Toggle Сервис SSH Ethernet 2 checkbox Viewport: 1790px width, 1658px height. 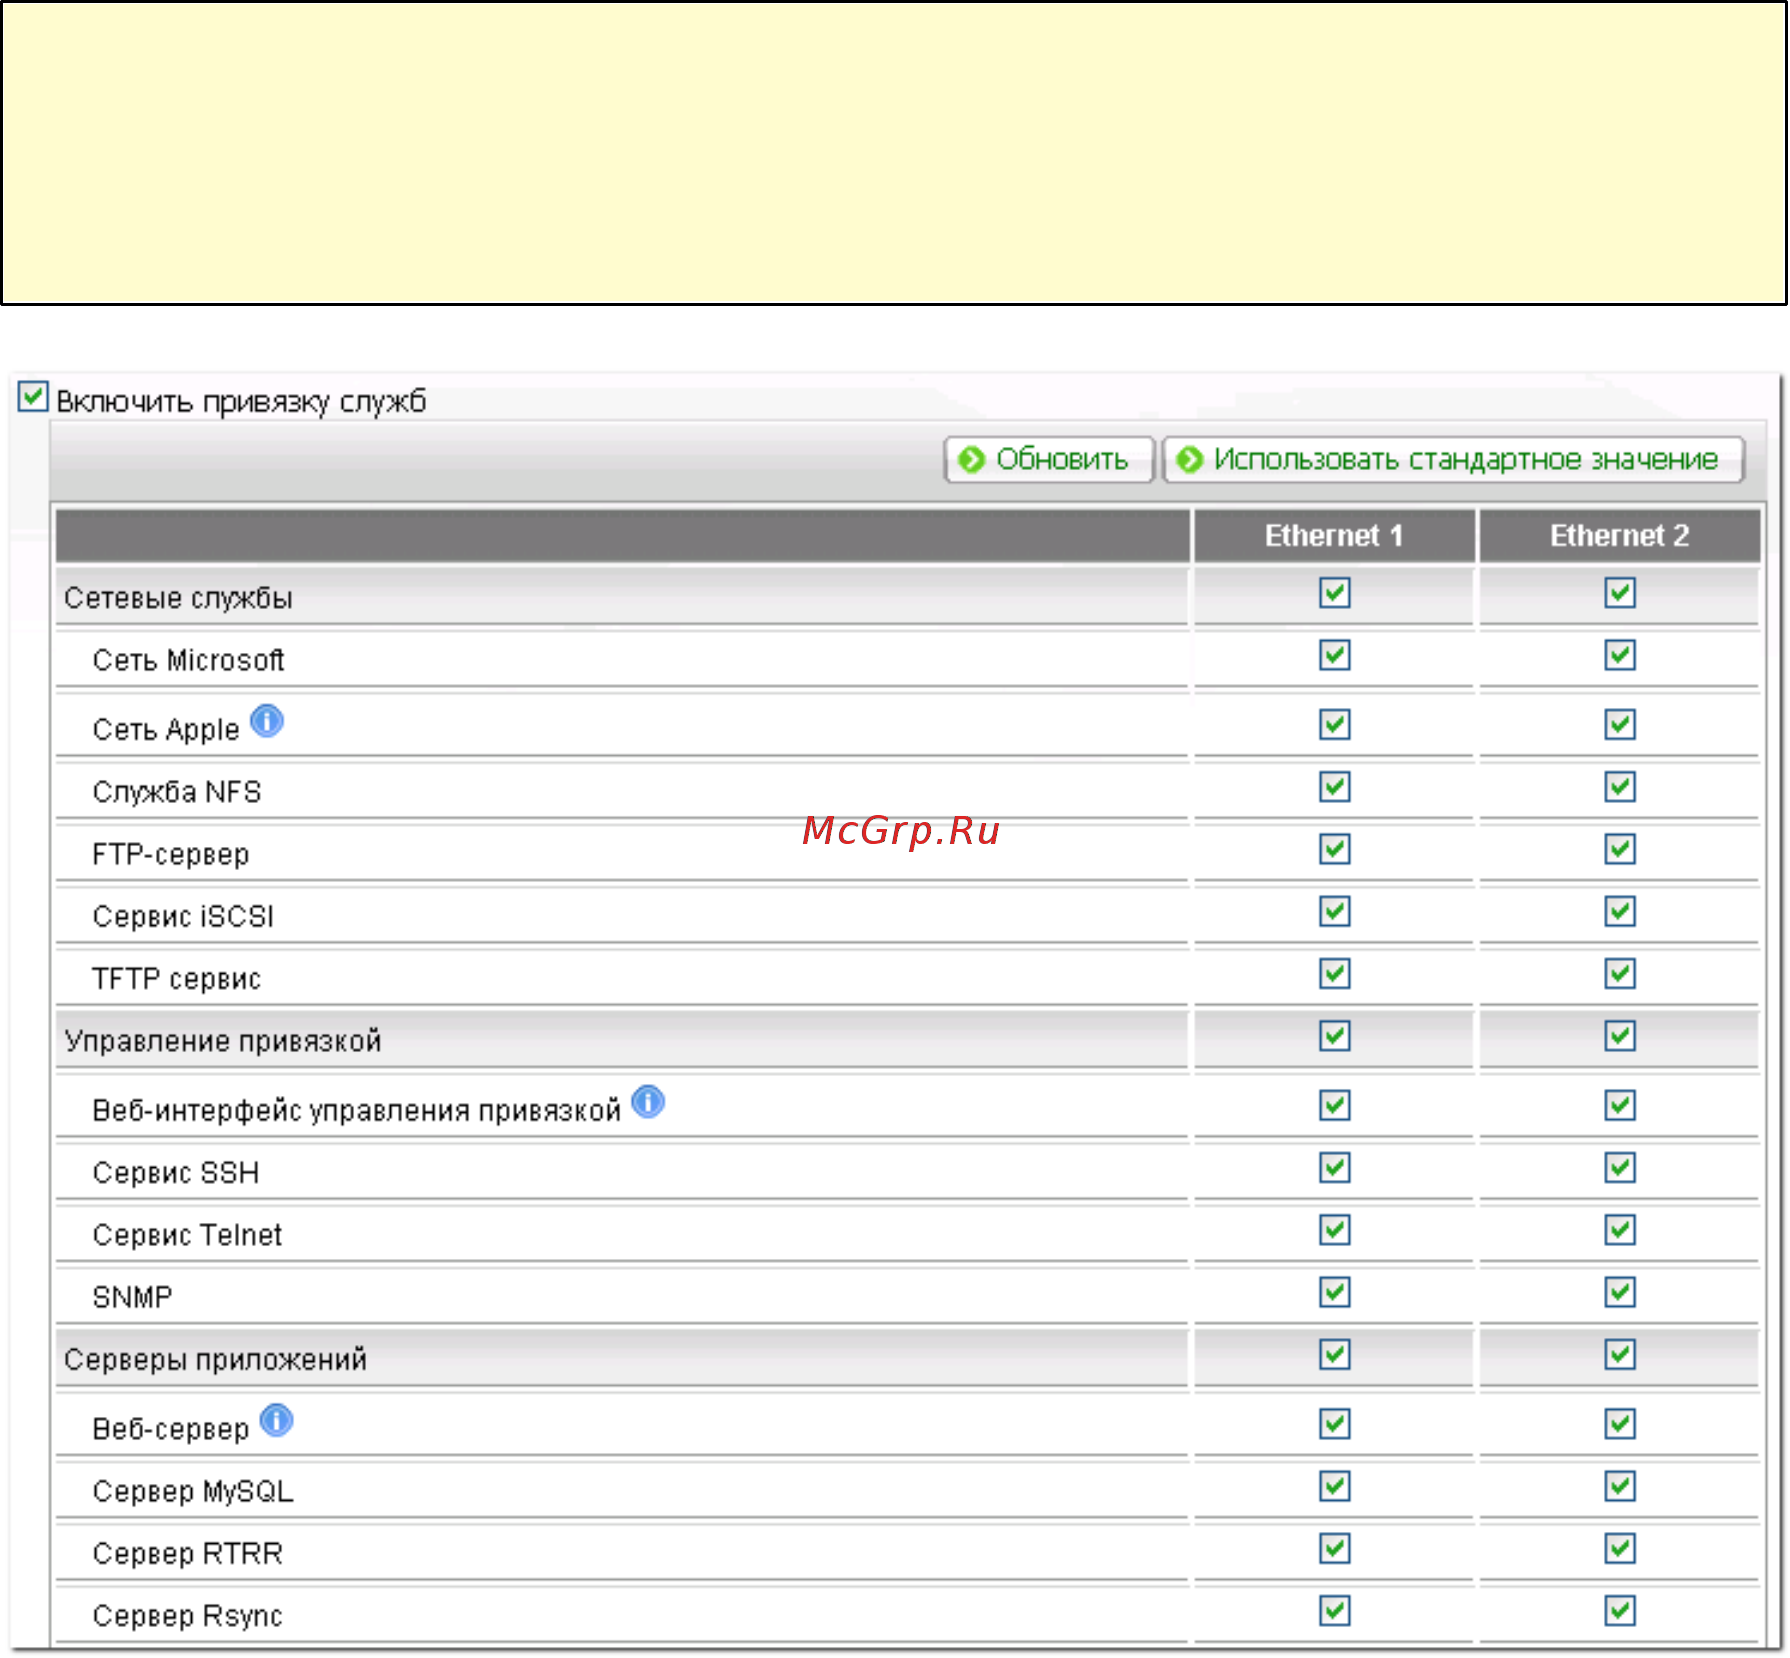point(1620,1167)
